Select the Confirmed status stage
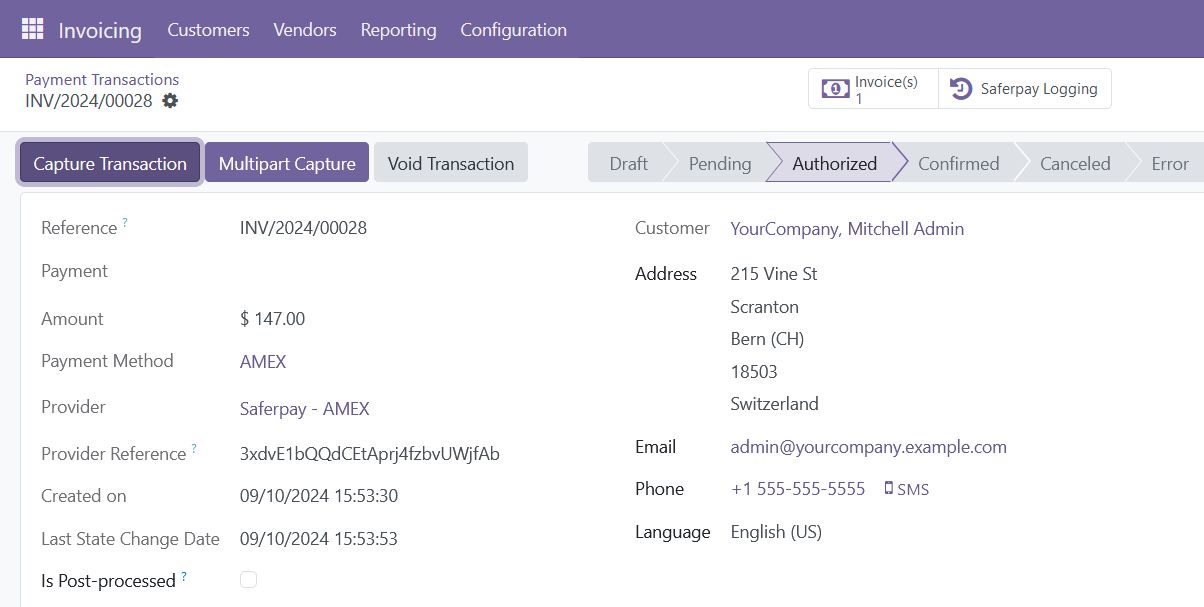1204x607 pixels. (958, 163)
